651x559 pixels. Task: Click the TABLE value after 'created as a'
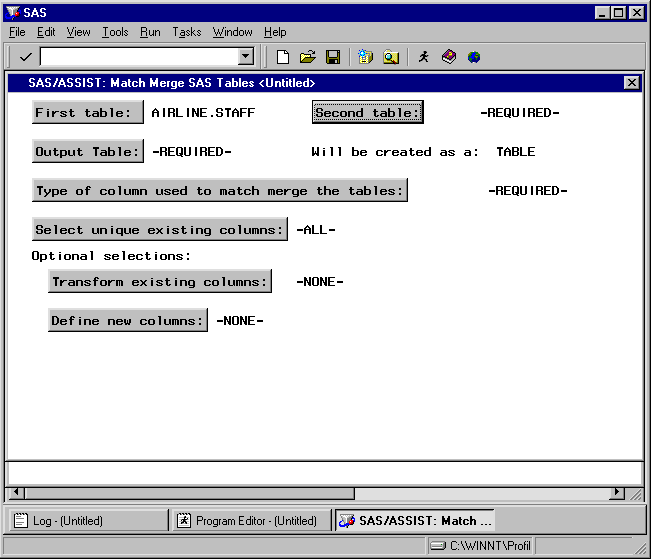[x=516, y=152]
